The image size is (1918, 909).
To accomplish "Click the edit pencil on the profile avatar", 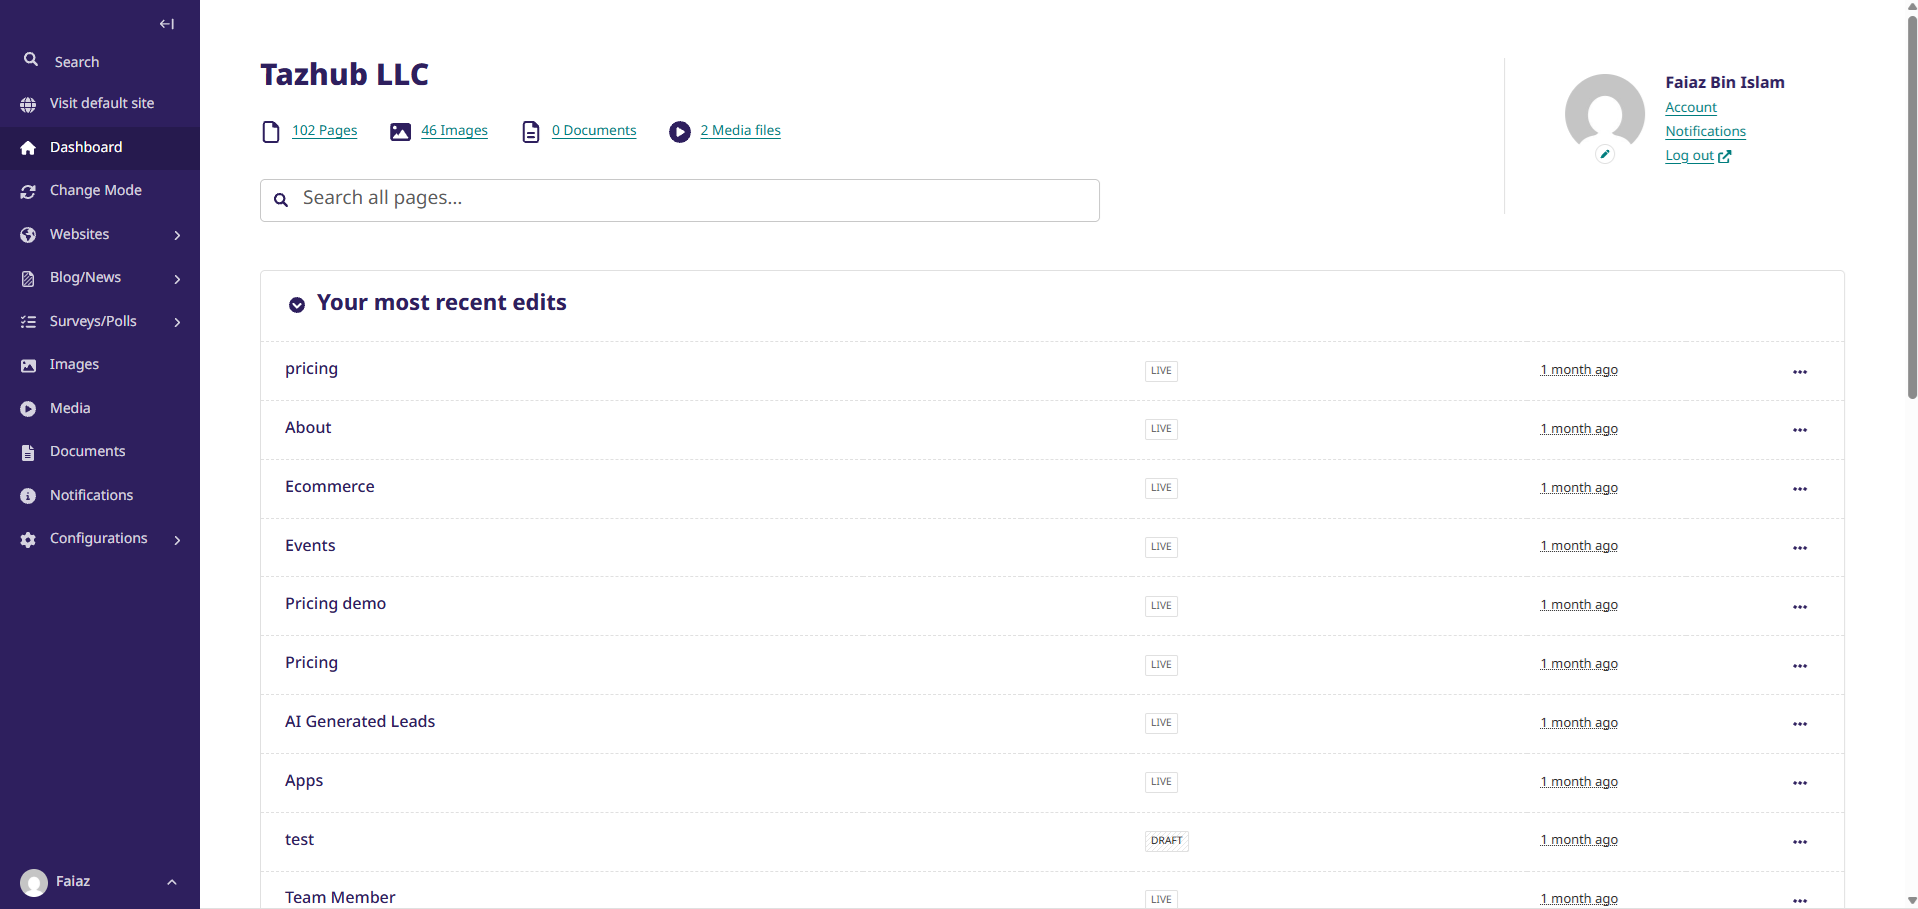I will 1605,154.
